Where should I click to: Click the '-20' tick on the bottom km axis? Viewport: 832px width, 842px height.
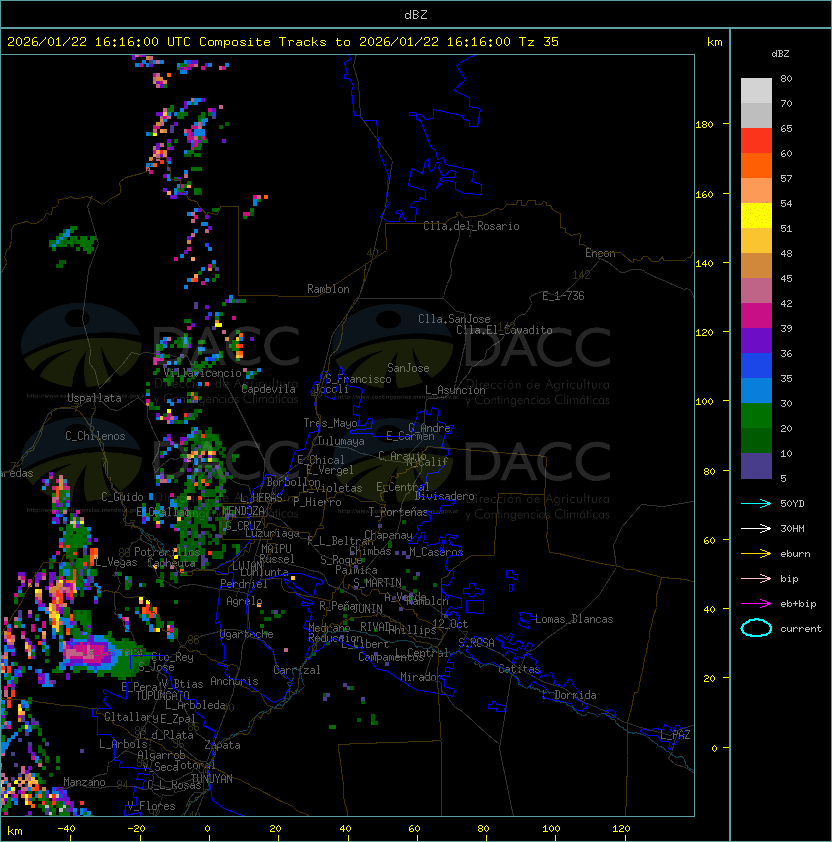pyautogui.click(x=136, y=829)
